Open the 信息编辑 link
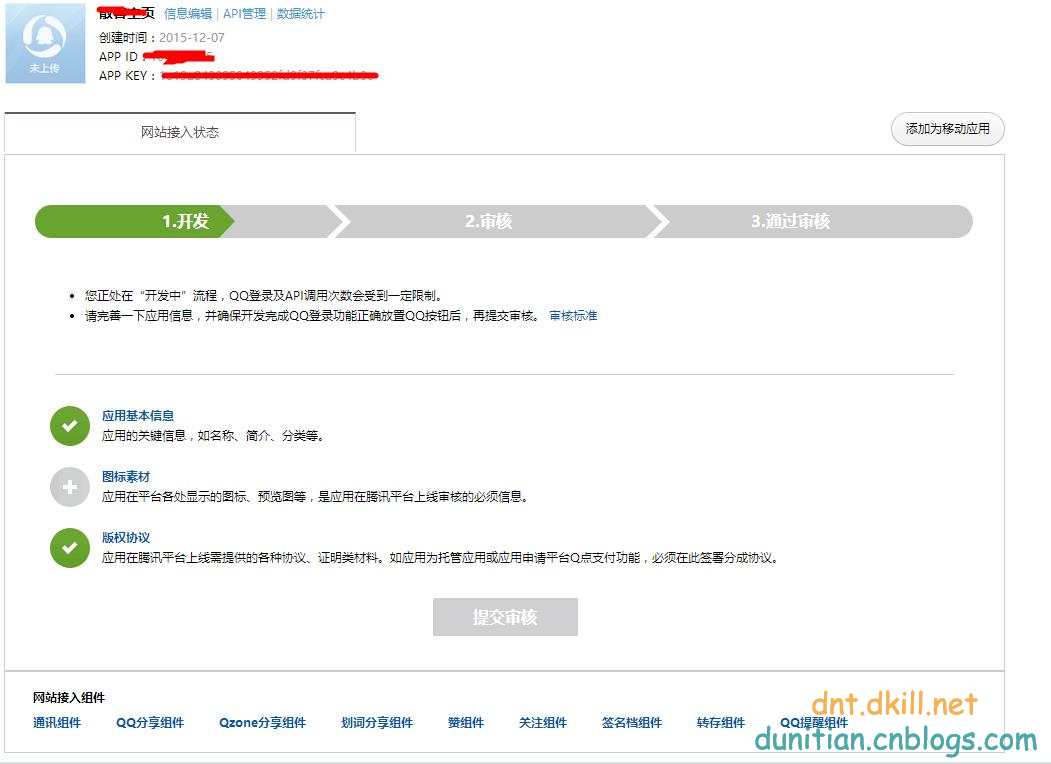The height and width of the screenshot is (764, 1051). [188, 13]
